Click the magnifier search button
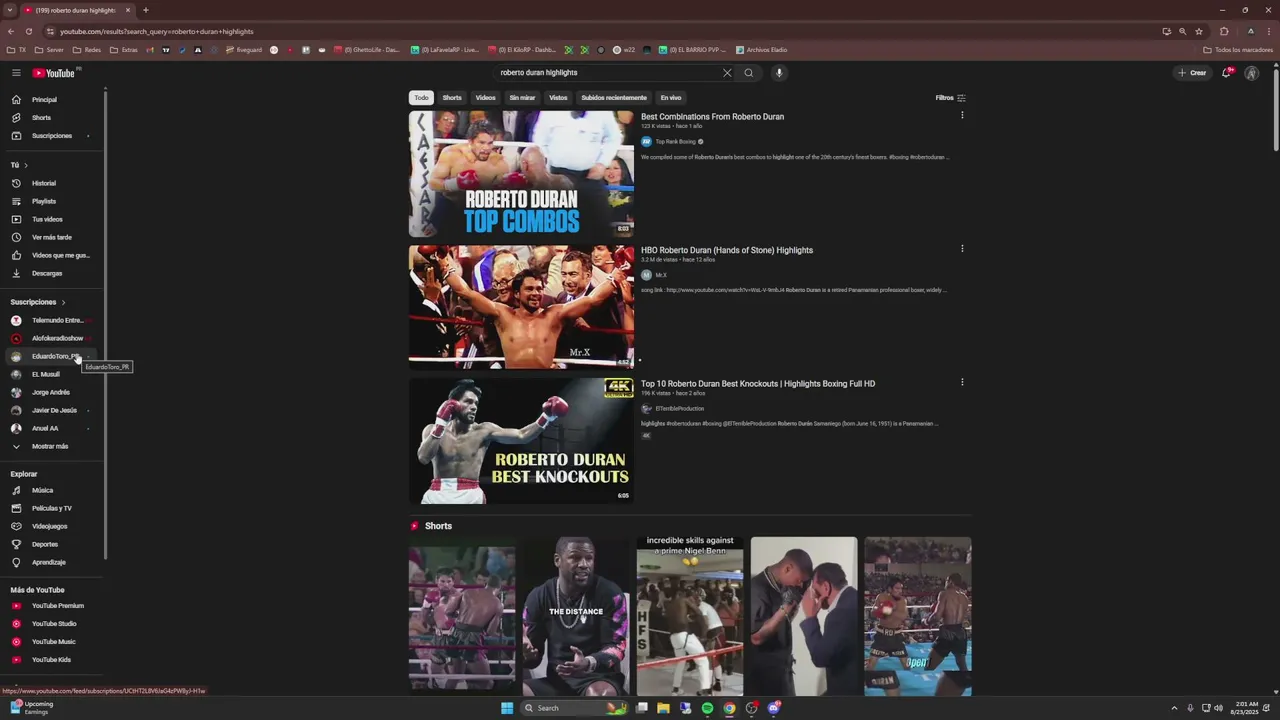The height and width of the screenshot is (720, 1280). (x=748, y=73)
